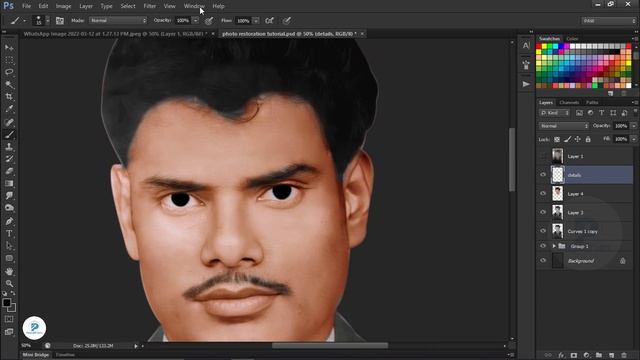Select the Clone Stamp tool
The width and height of the screenshot is (640, 360).
point(9,147)
